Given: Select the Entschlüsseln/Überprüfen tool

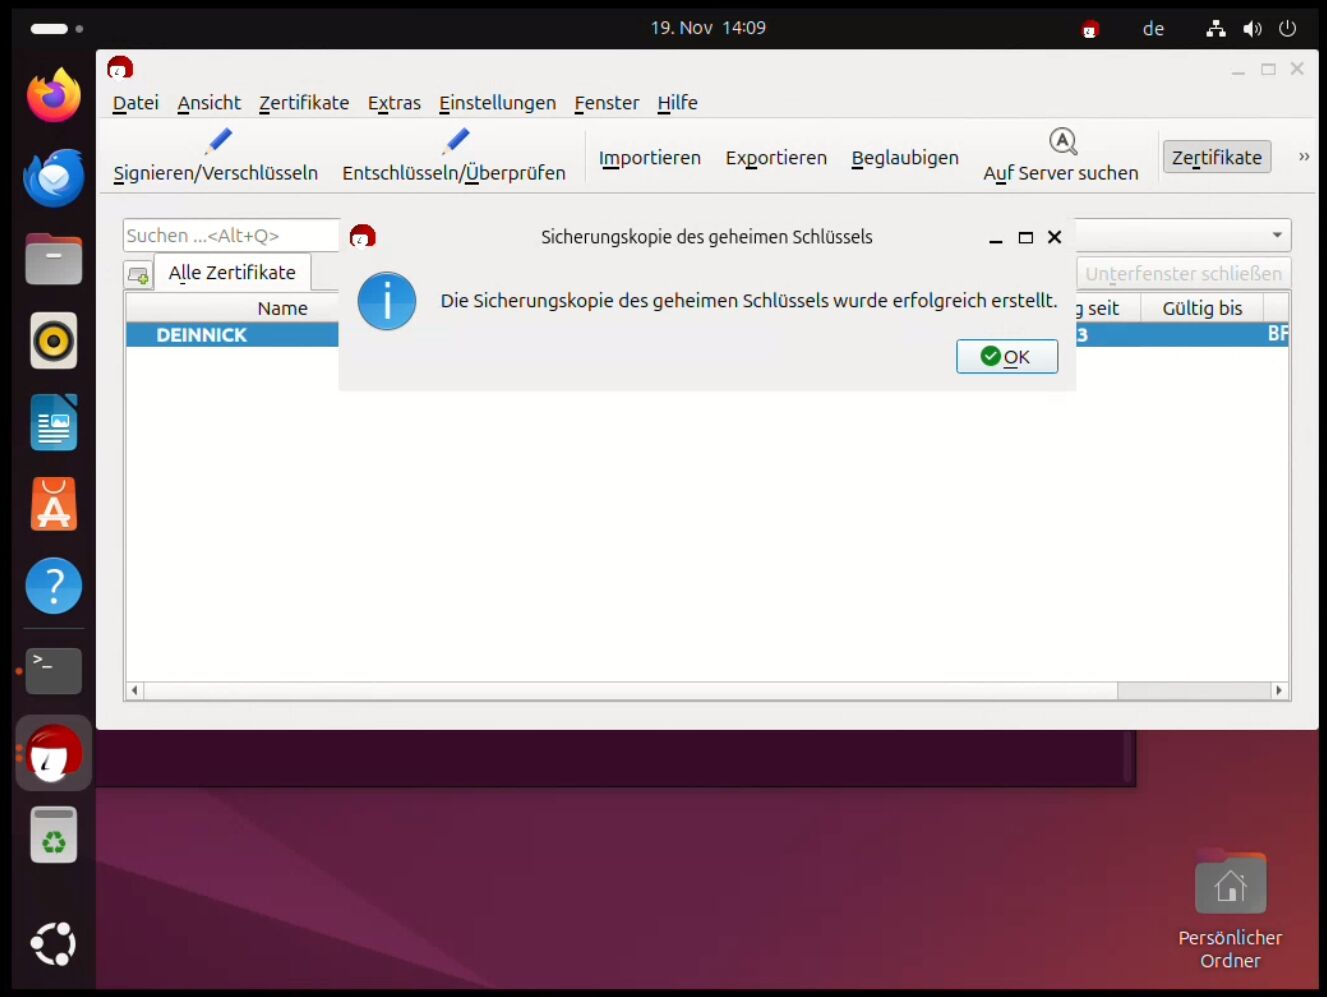Looking at the screenshot, I should click(454, 157).
